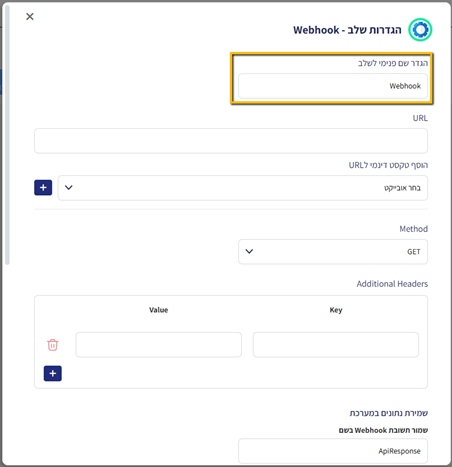Click the Additional Headers label
Image resolution: width=452 pixels, height=467 pixels.
coord(392,284)
